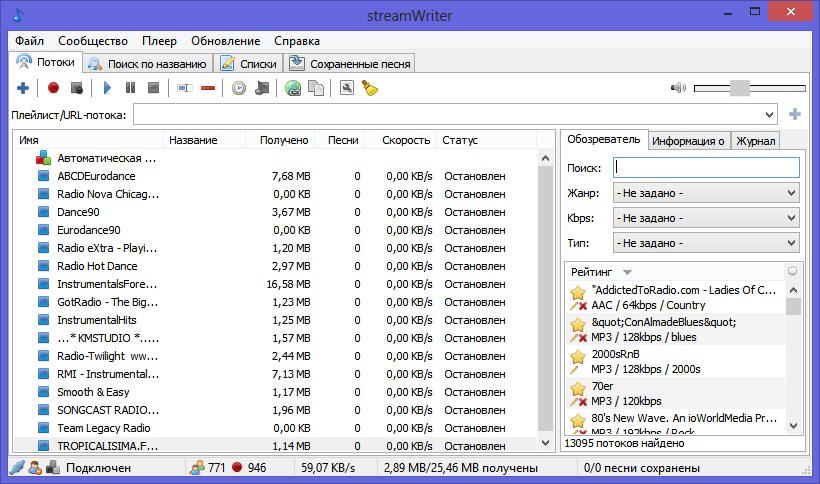This screenshot has height=484, width=820.
Task: Open the Плейлист/URL-потока dropdown arrow
Action: pyautogui.click(x=769, y=114)
